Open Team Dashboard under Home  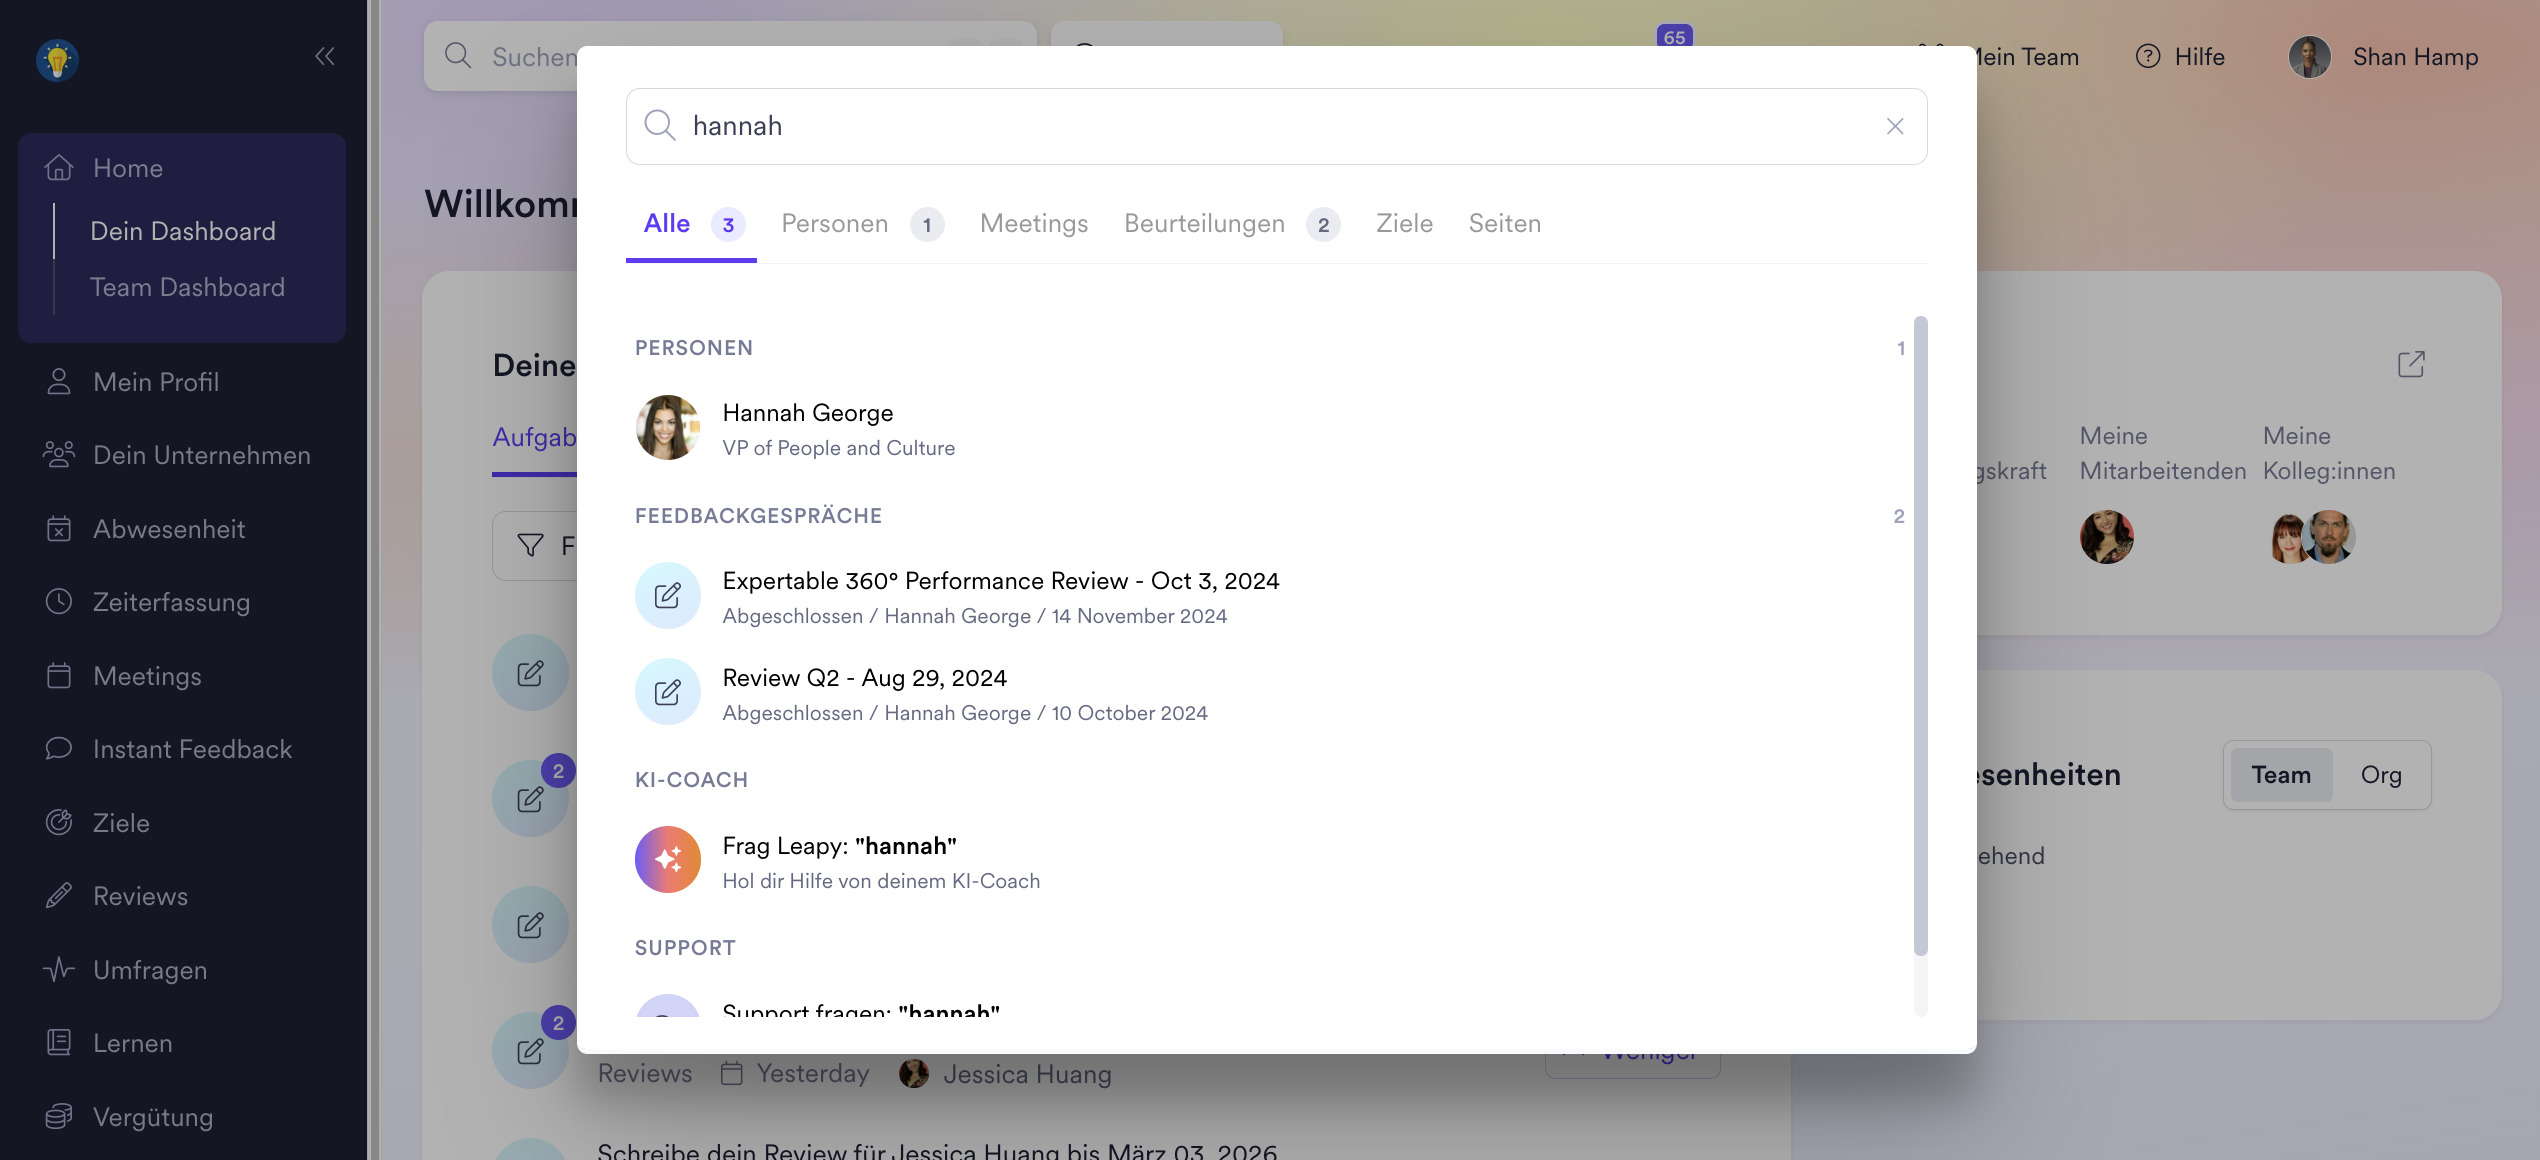click(187, 287)
